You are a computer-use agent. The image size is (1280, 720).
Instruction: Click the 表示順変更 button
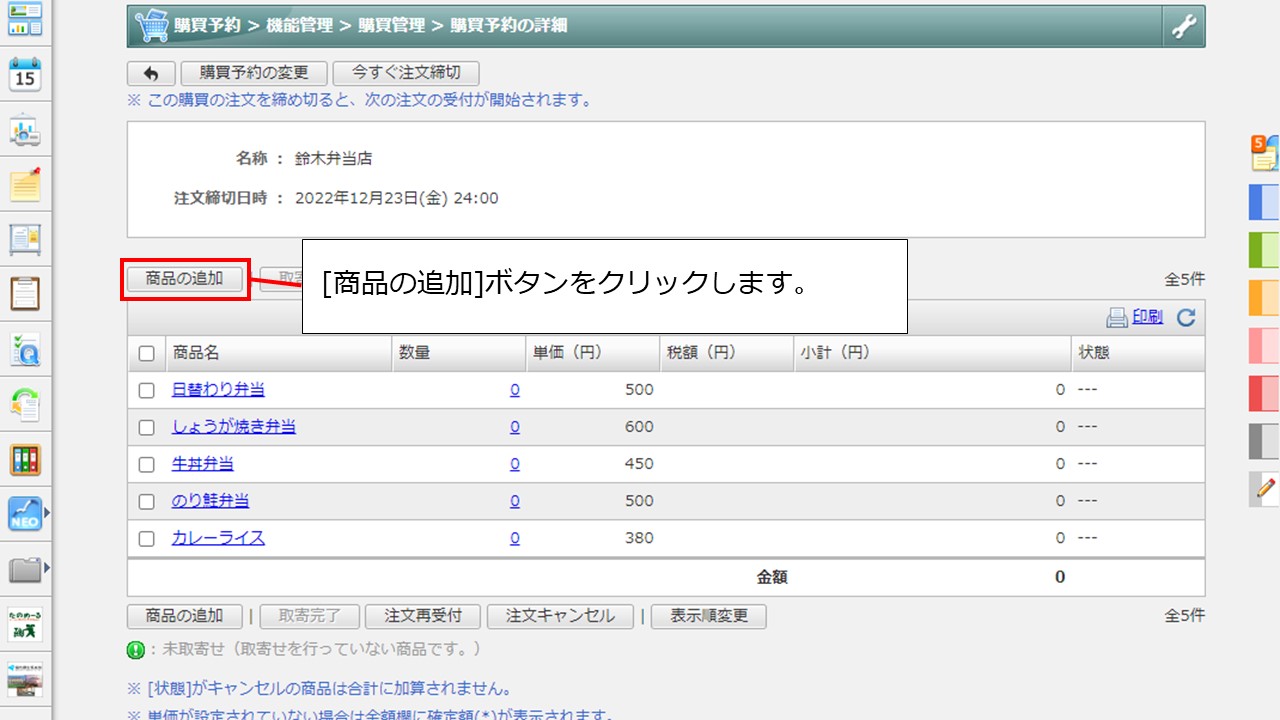[708, 616]
